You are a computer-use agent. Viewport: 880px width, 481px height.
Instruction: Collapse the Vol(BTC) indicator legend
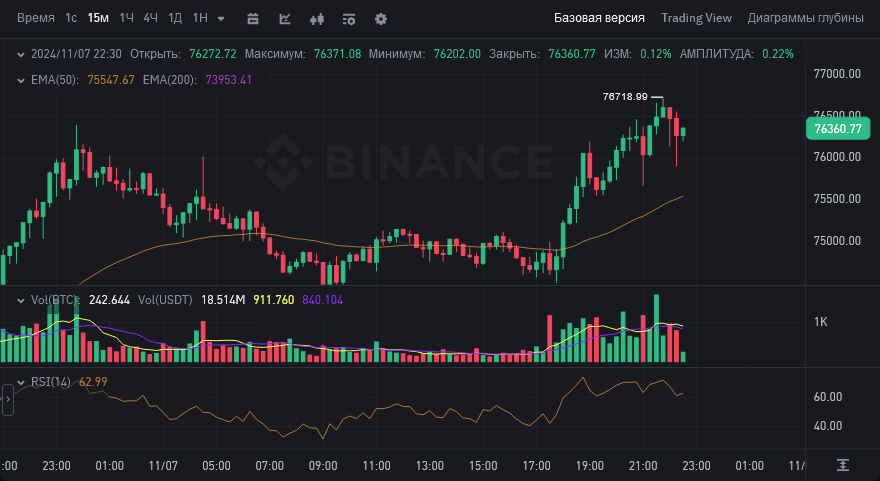pos(21,300)
